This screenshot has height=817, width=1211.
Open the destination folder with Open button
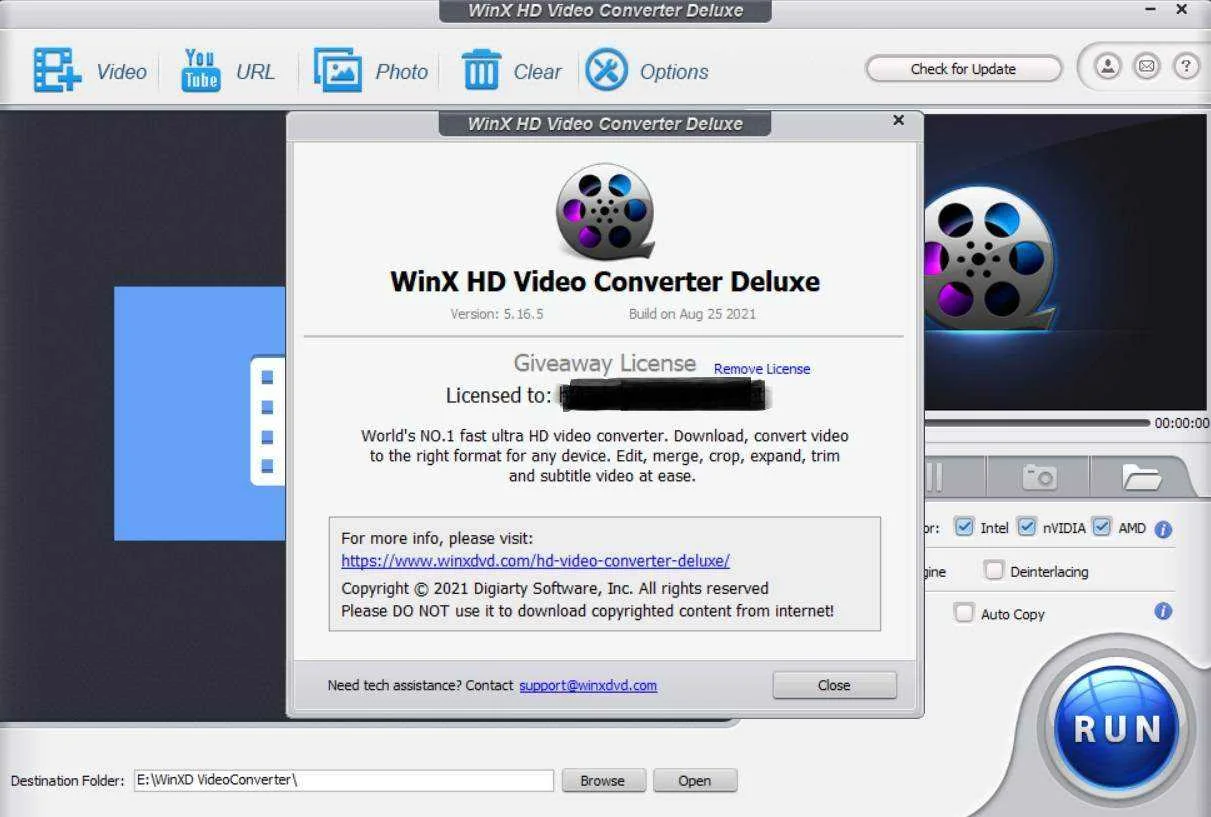click(x=695, y=781)
